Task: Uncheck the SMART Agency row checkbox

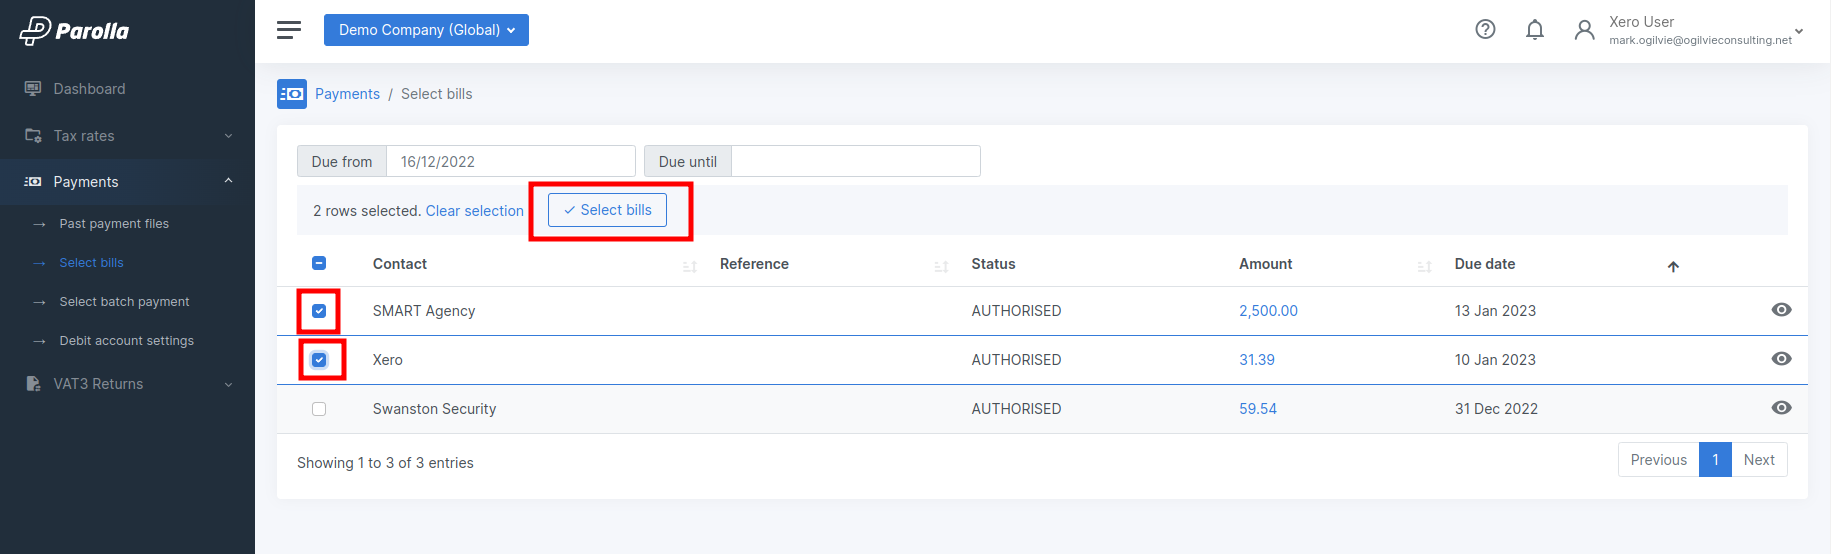Action: pyautogui.click(x=319, y=311)
